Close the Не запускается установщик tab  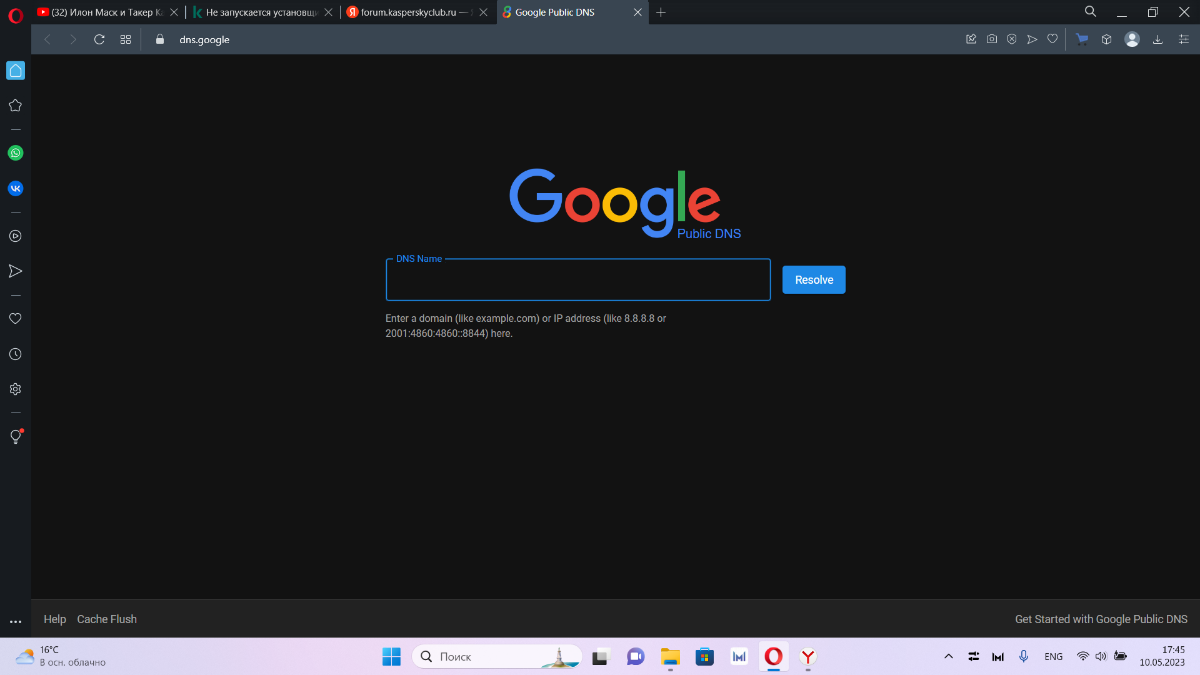(328, 12)
